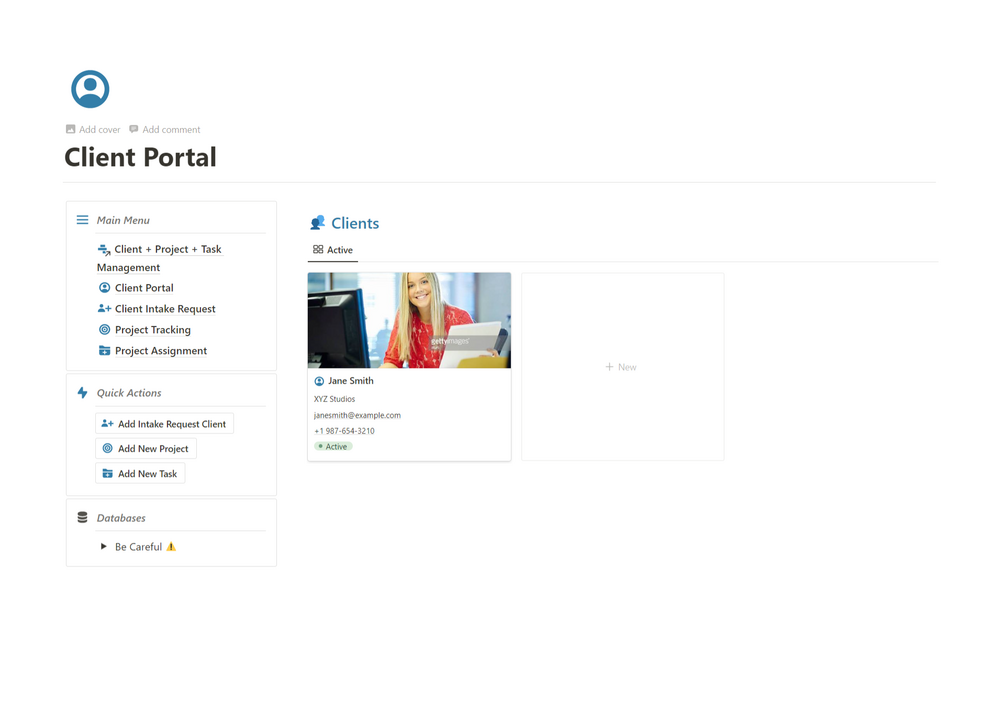The image size is (1005, 725).
Task: Click the New text in the empty card
Action: [627, 367]
